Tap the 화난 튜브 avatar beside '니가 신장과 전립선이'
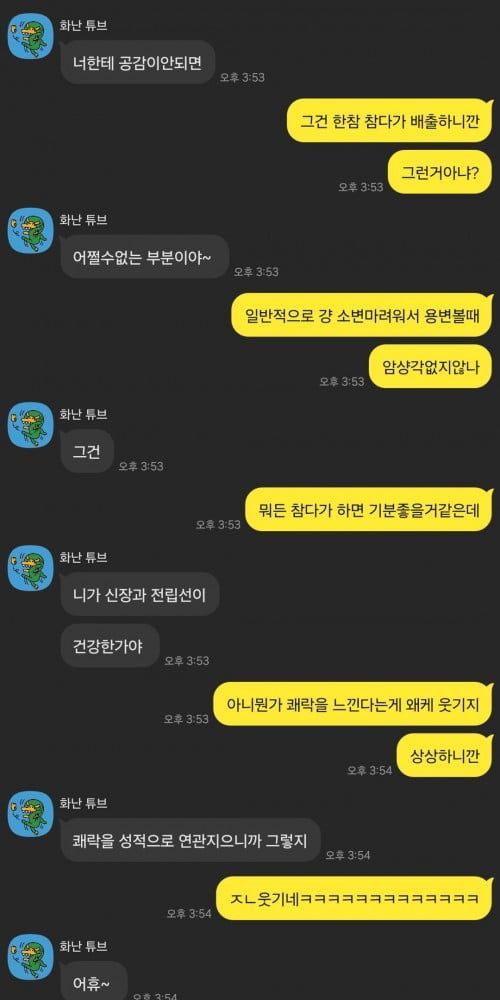500x1000 pixels. coord(30,568)
